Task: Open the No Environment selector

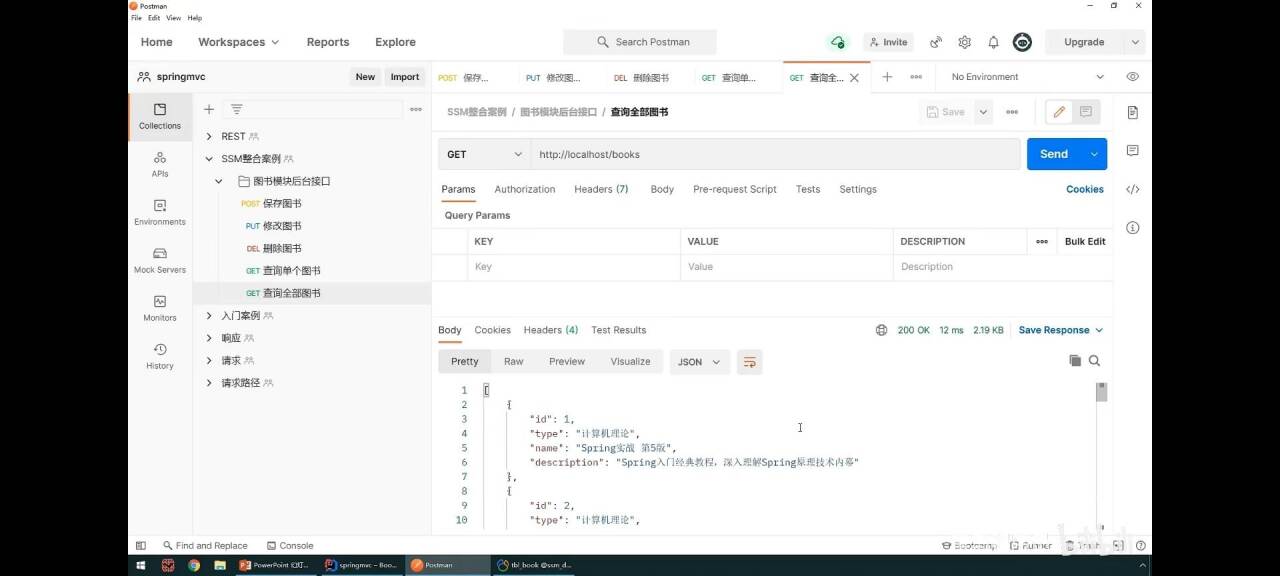Action: click(x=1028, y=77)
